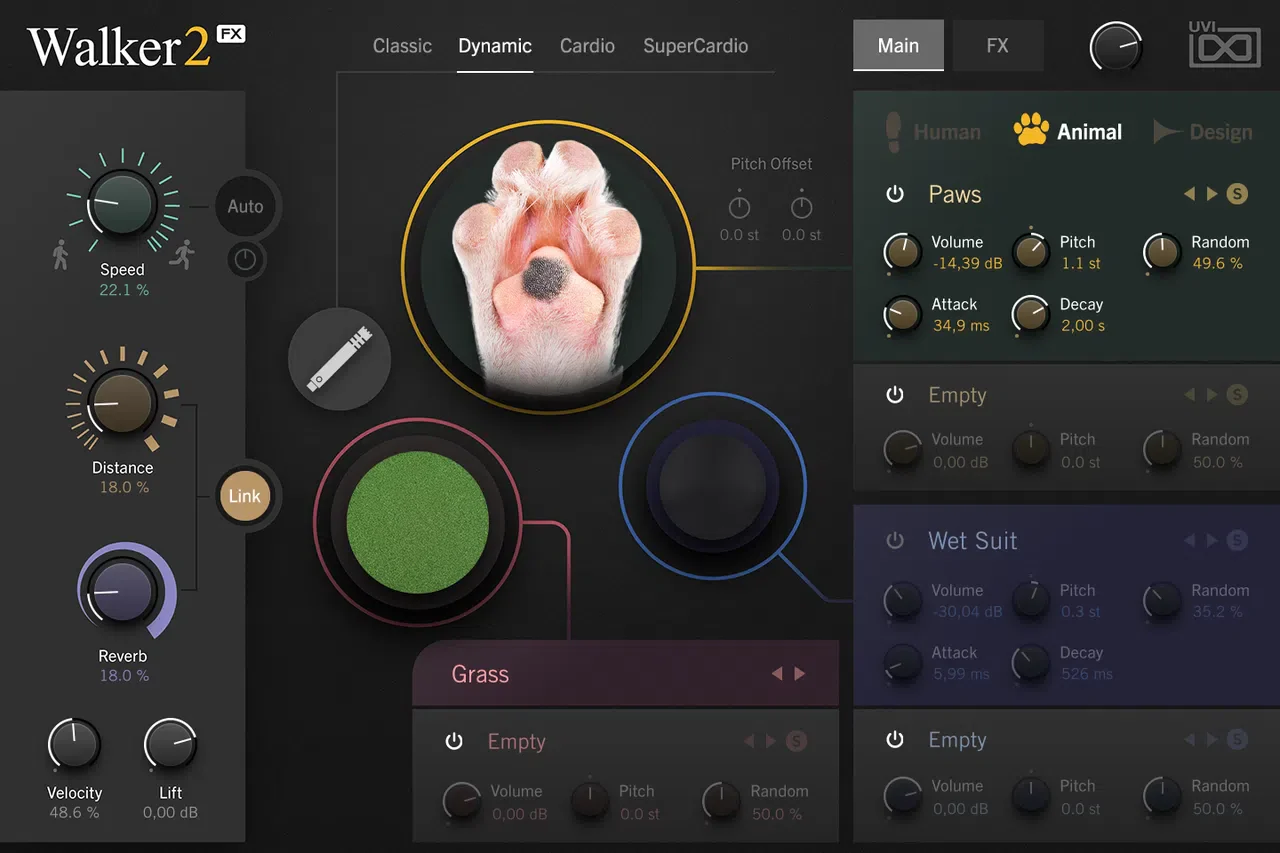Click the walking figure speed icon
This screenshot has height=853, width=1280.
click(x=60, y=255)
